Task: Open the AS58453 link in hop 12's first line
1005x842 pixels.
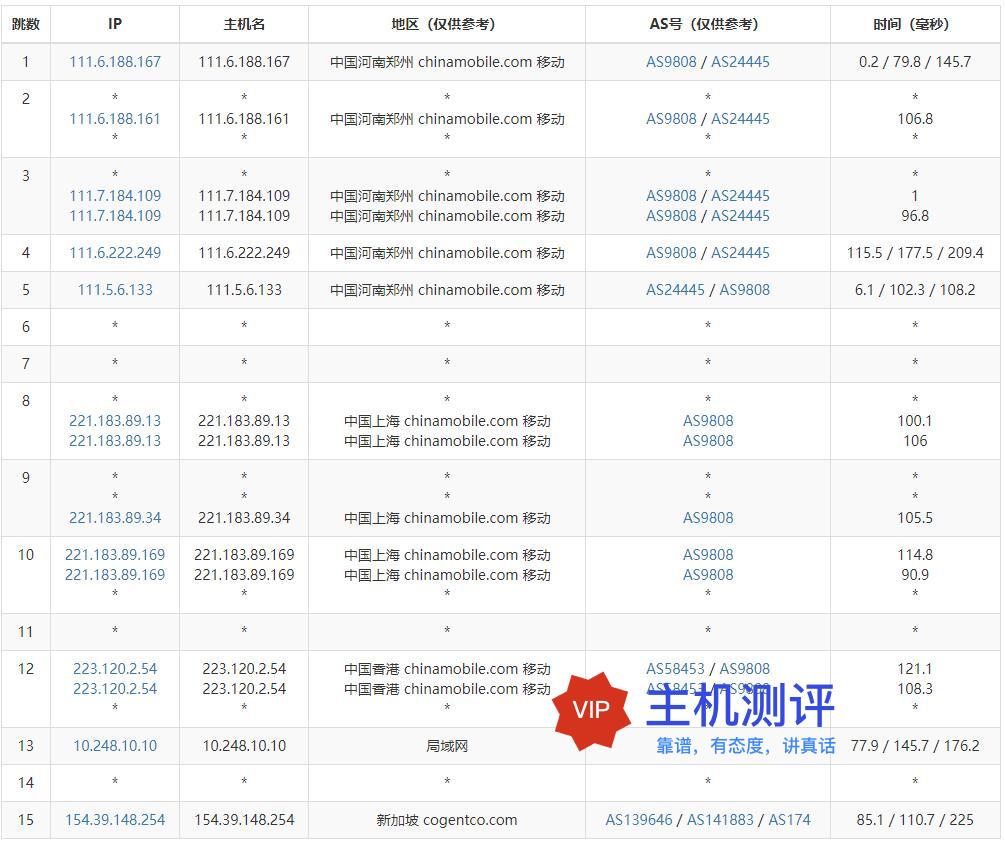Action: 676,668
